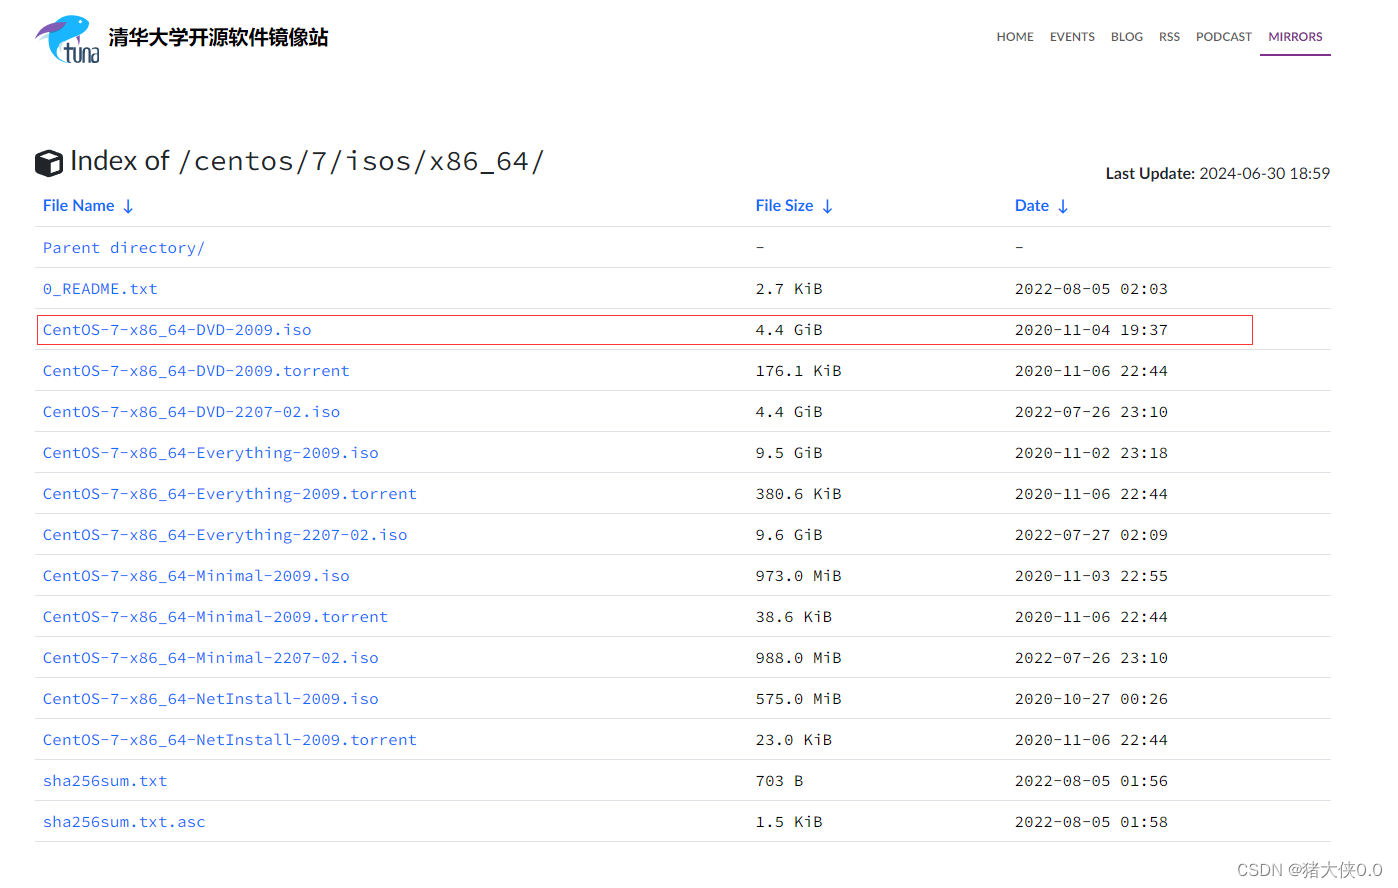Click the Index of /centos/7/isos/x86_64/ heading

click(x=307, y=161)
